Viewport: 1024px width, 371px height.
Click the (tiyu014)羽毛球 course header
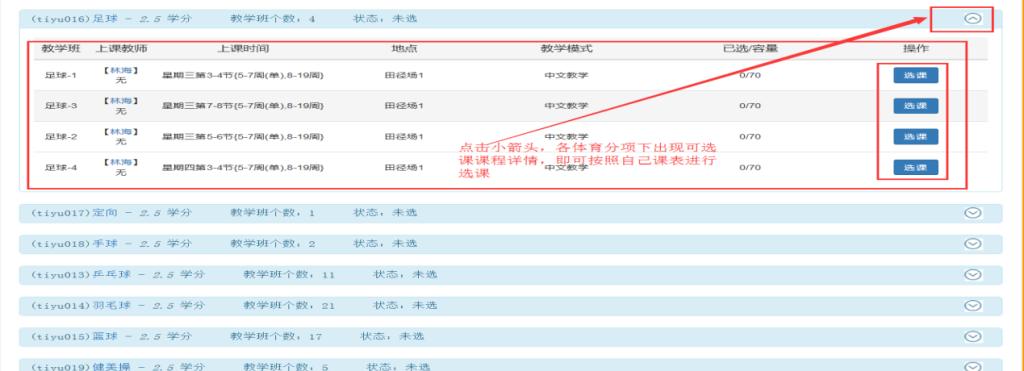[x=510, y=306]
